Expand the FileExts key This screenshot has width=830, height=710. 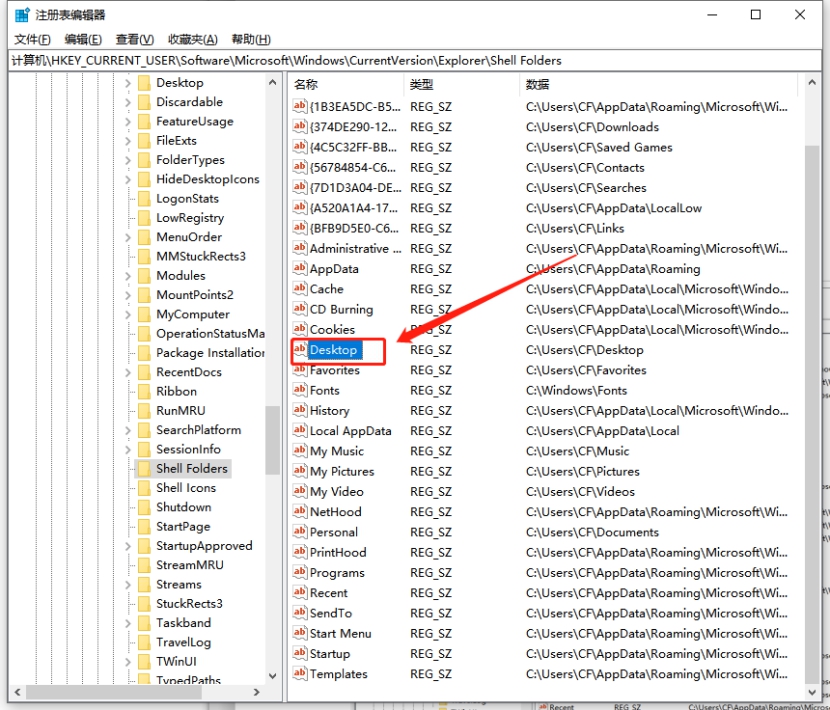point(128,141)
